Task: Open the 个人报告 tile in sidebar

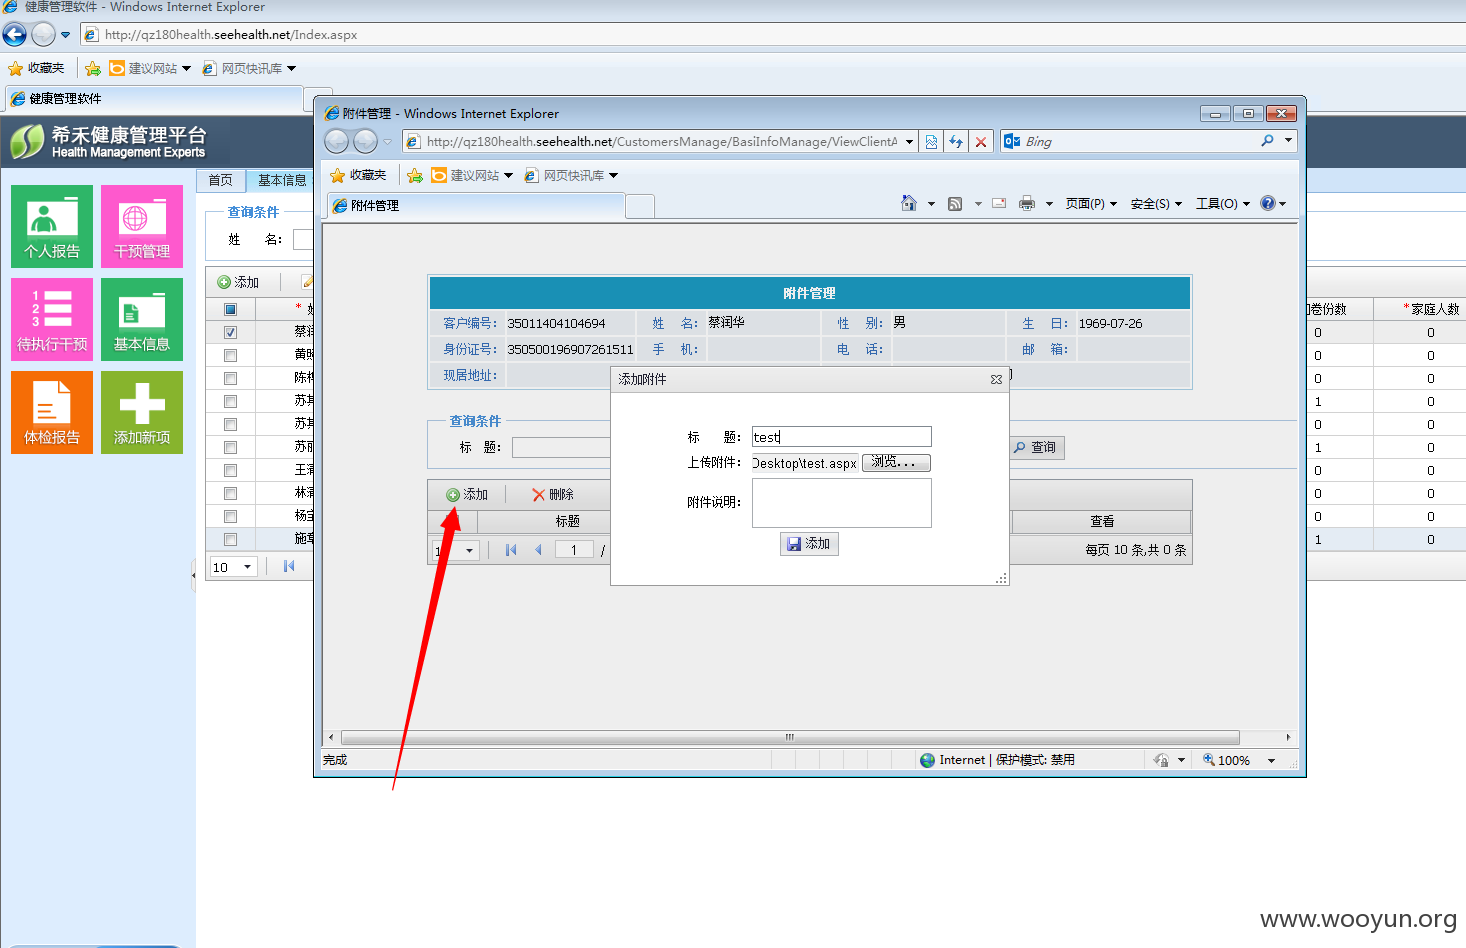Action: point(52,226)
